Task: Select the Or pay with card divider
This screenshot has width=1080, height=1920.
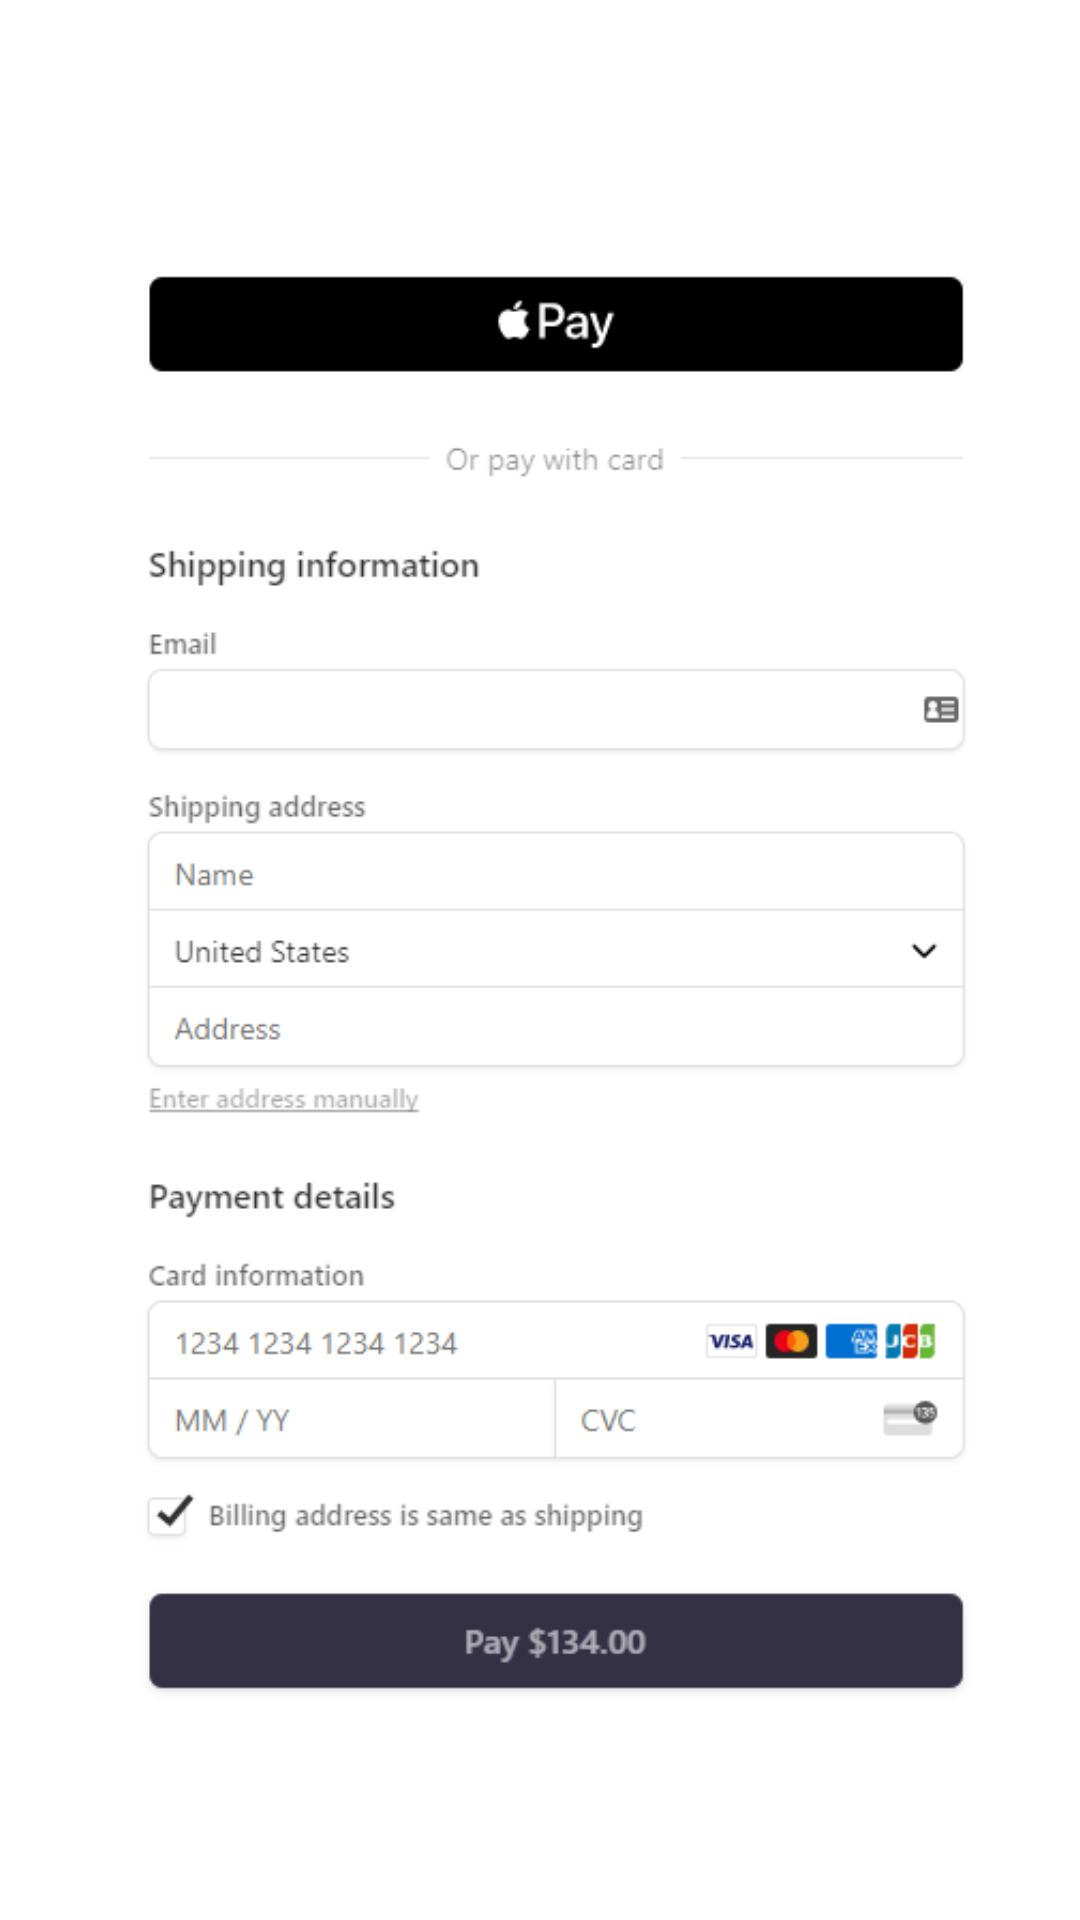Action: point(555,459)
